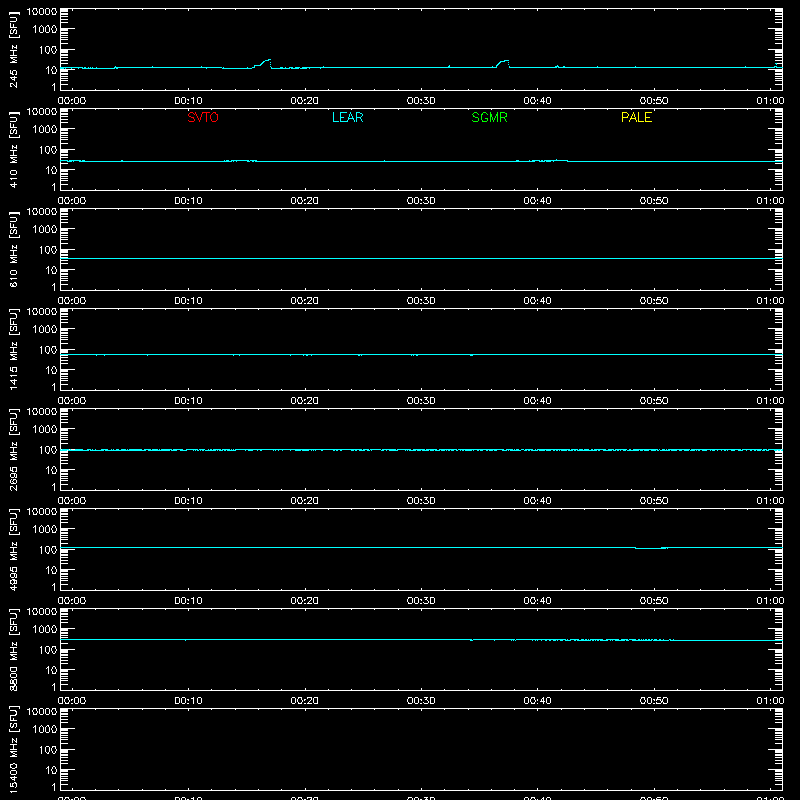The height and width of the screenshot is (800, 800).
Task: Click 00:50 time label under 610 MHz plot
Action: click(654, 301)
